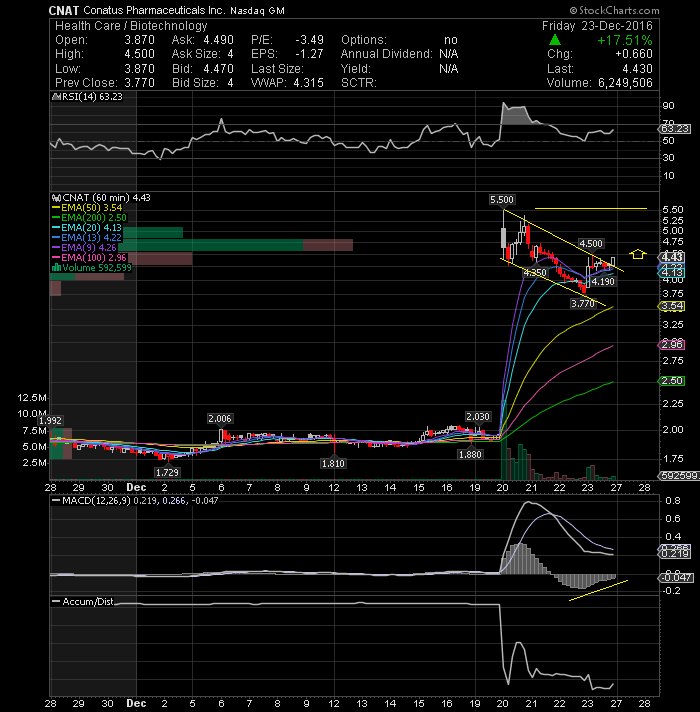Click the Last price 4.430
The height and width of the screenshot is (712, 700).
tap(637, 69)
